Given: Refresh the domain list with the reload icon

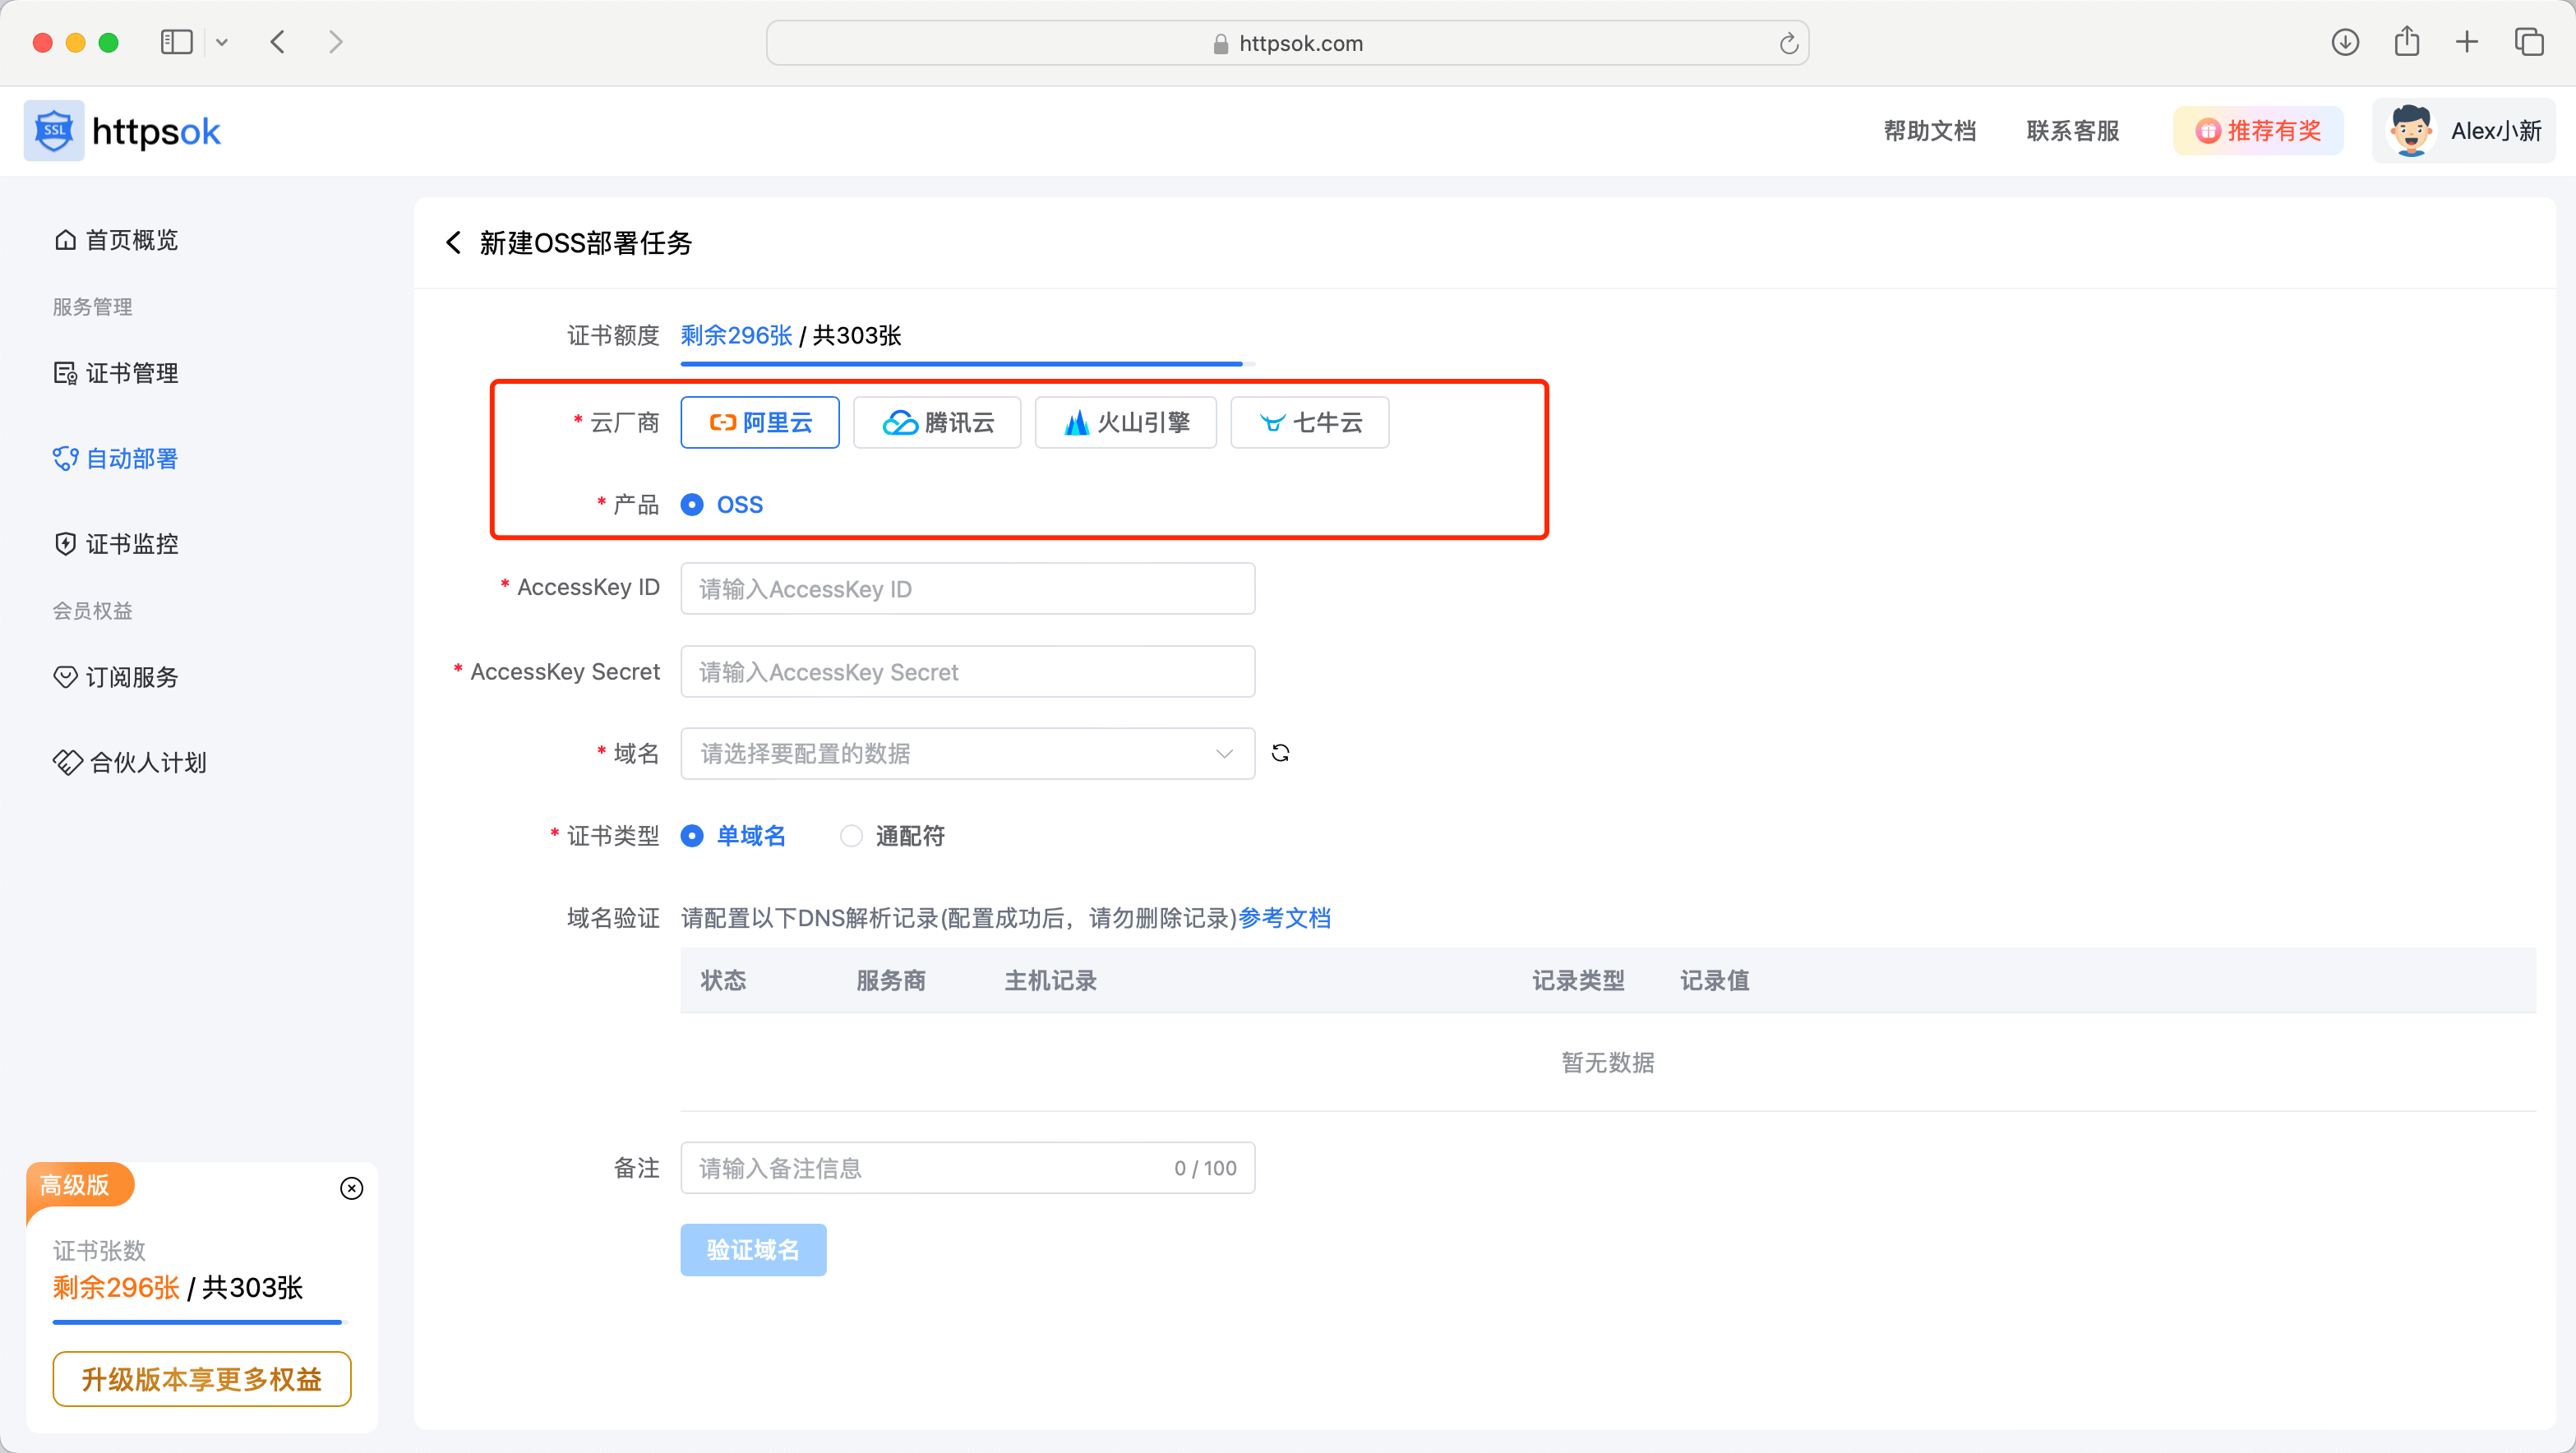Looking at the screenshot, I should click(x=1280, y=752).
